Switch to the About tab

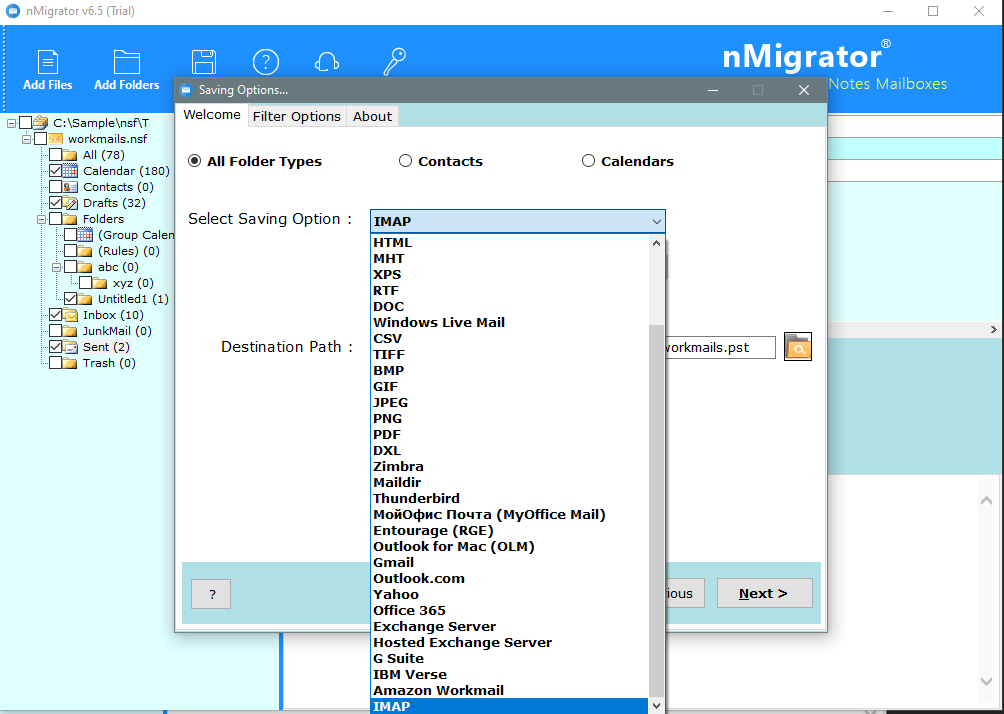coord(372,117)
